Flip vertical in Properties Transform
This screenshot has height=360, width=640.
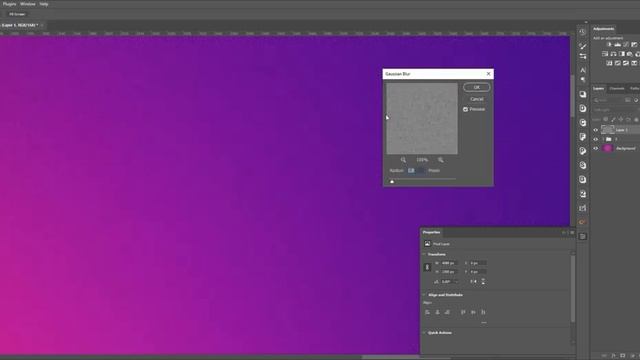(483, 281)
